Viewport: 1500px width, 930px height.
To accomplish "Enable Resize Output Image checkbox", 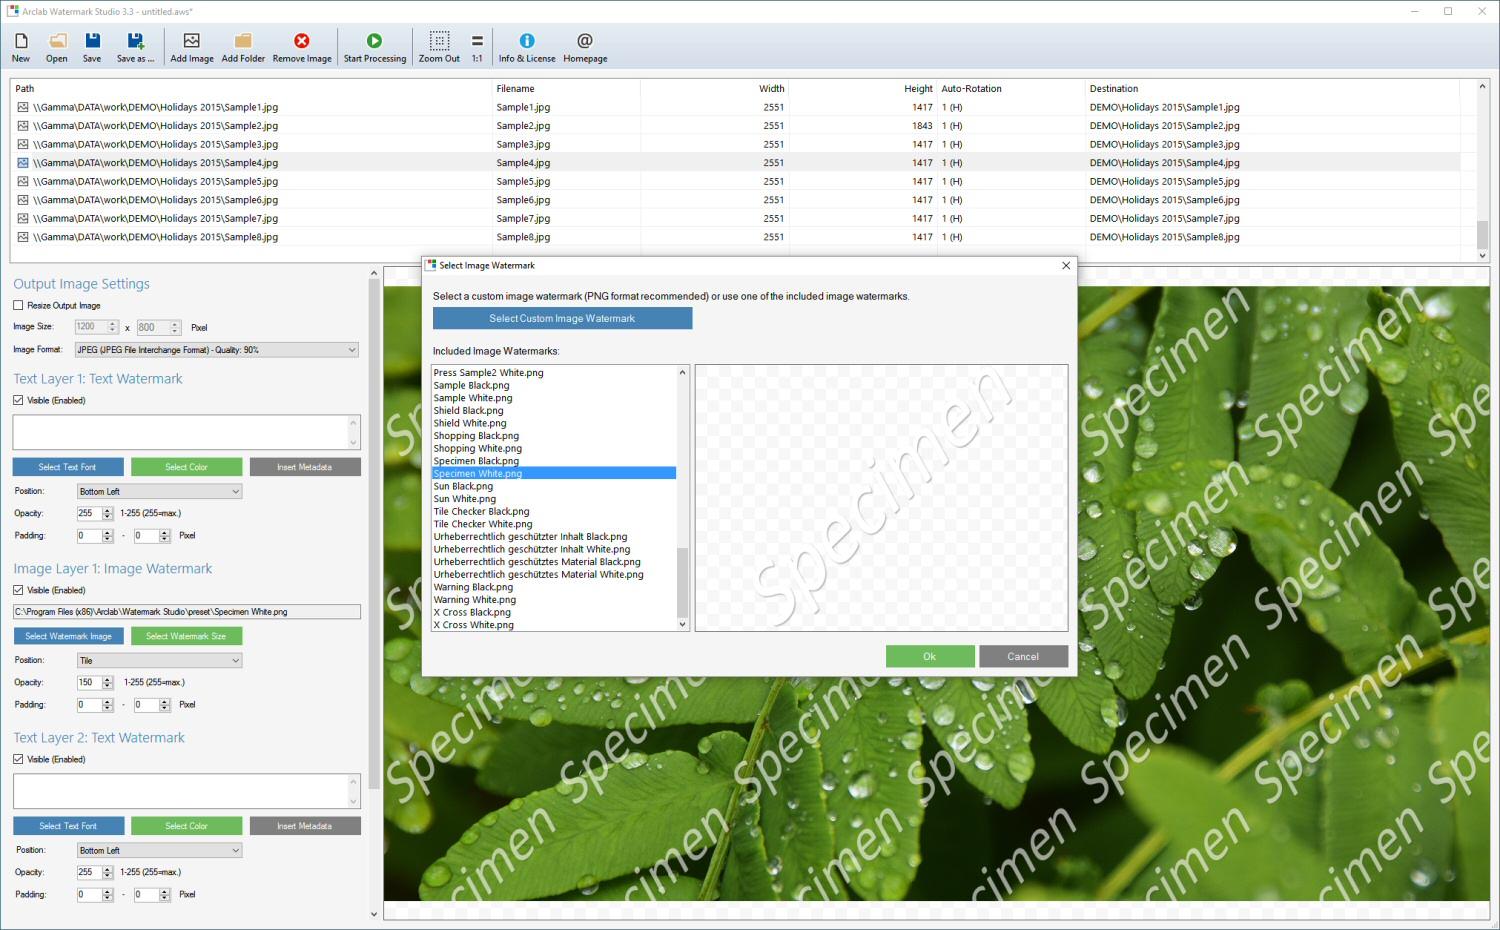I will coord(18,305).
